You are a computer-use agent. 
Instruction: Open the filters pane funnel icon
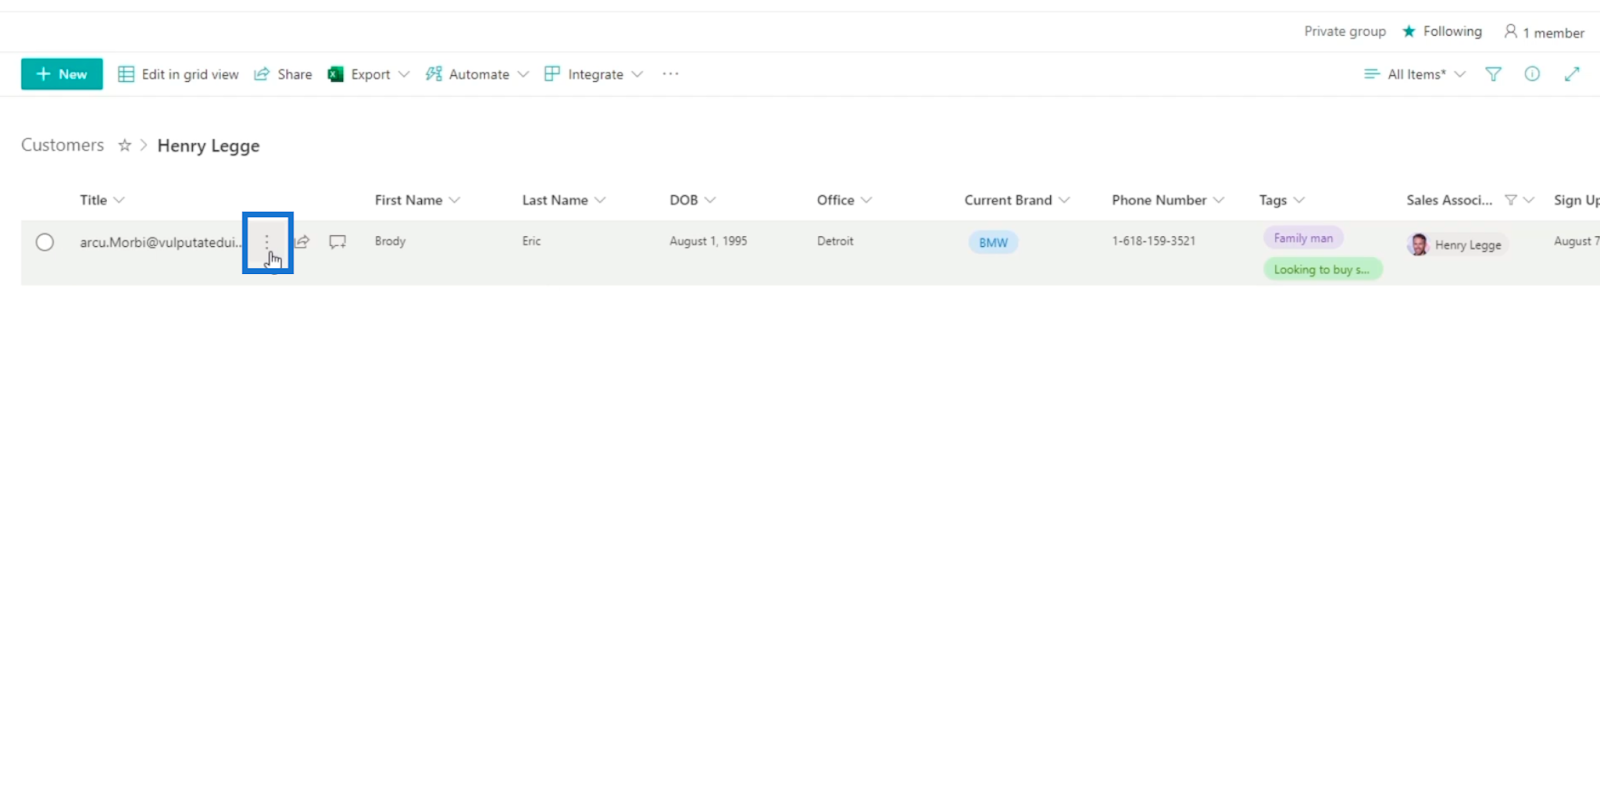pyautogui.click(x=1493, y=74)
